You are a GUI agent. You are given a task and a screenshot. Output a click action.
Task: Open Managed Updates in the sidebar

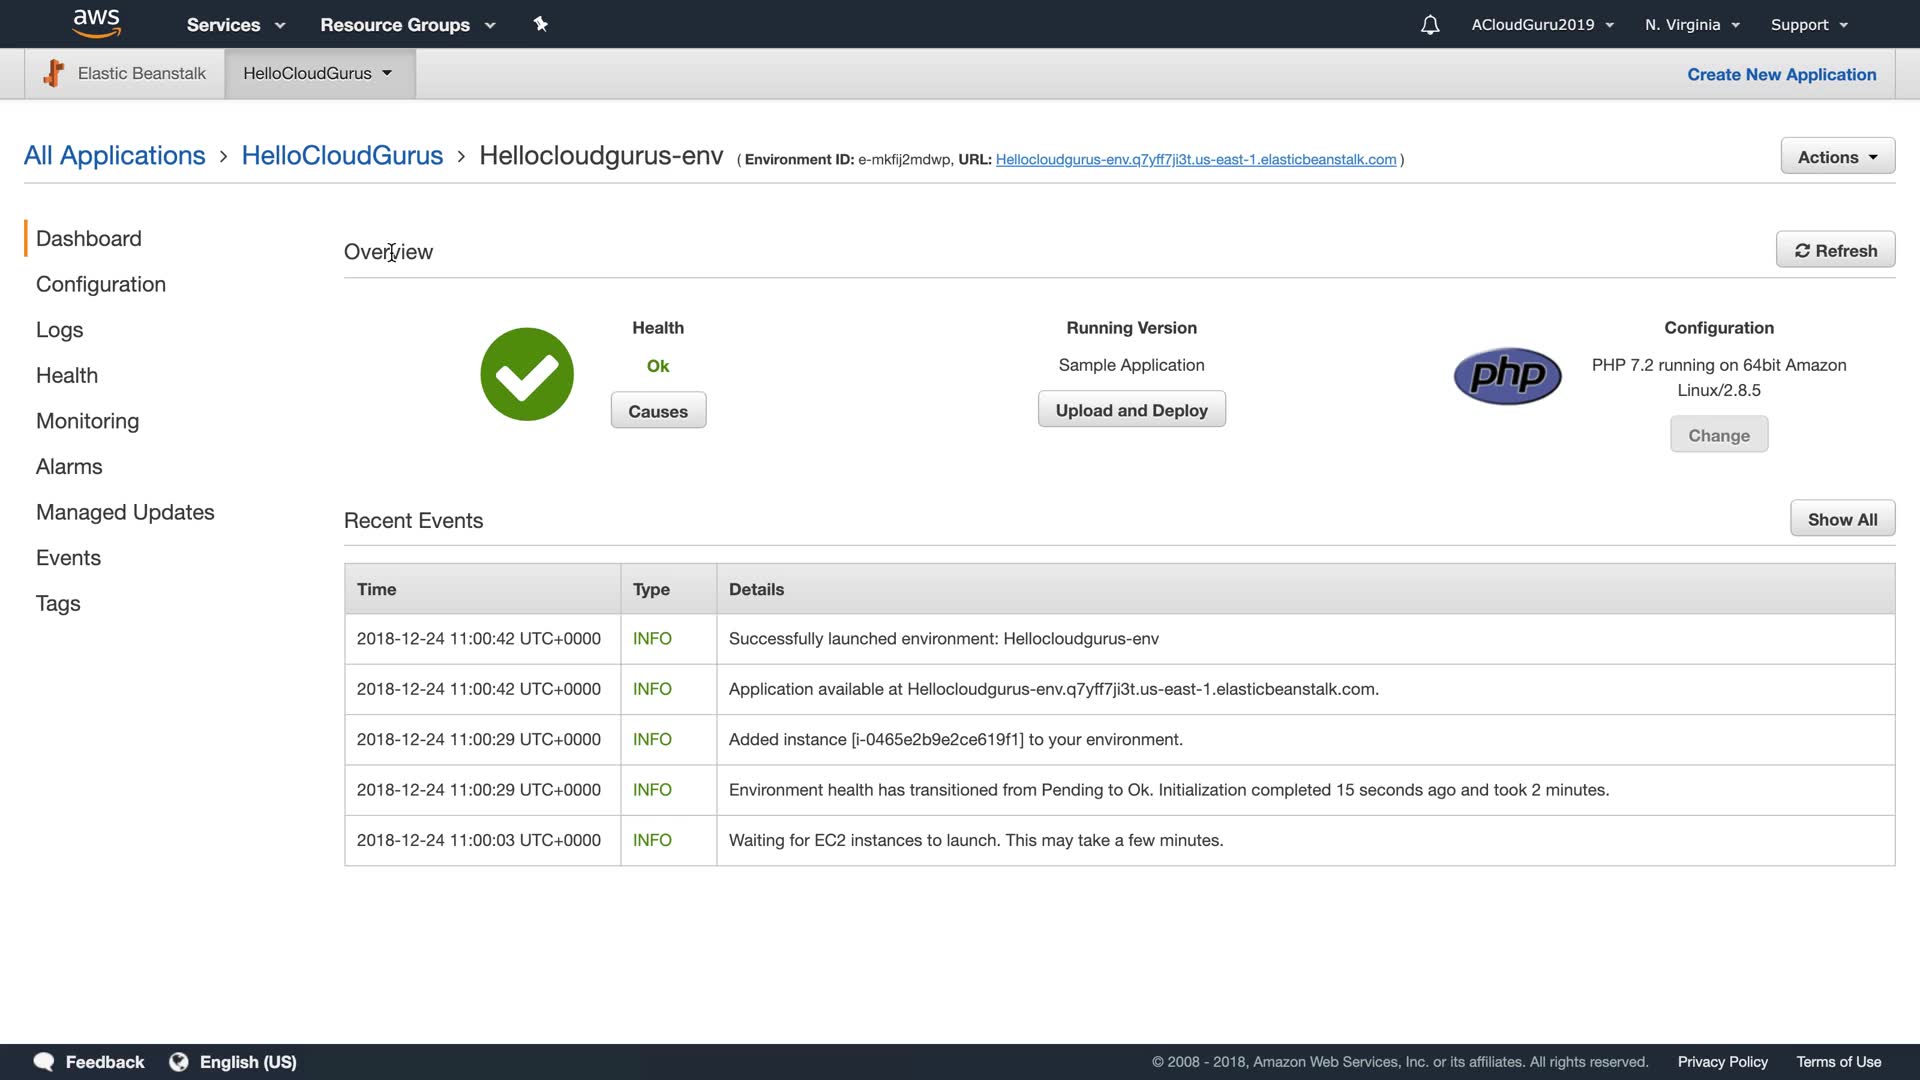pyautogui.click(x=125, y=512)
